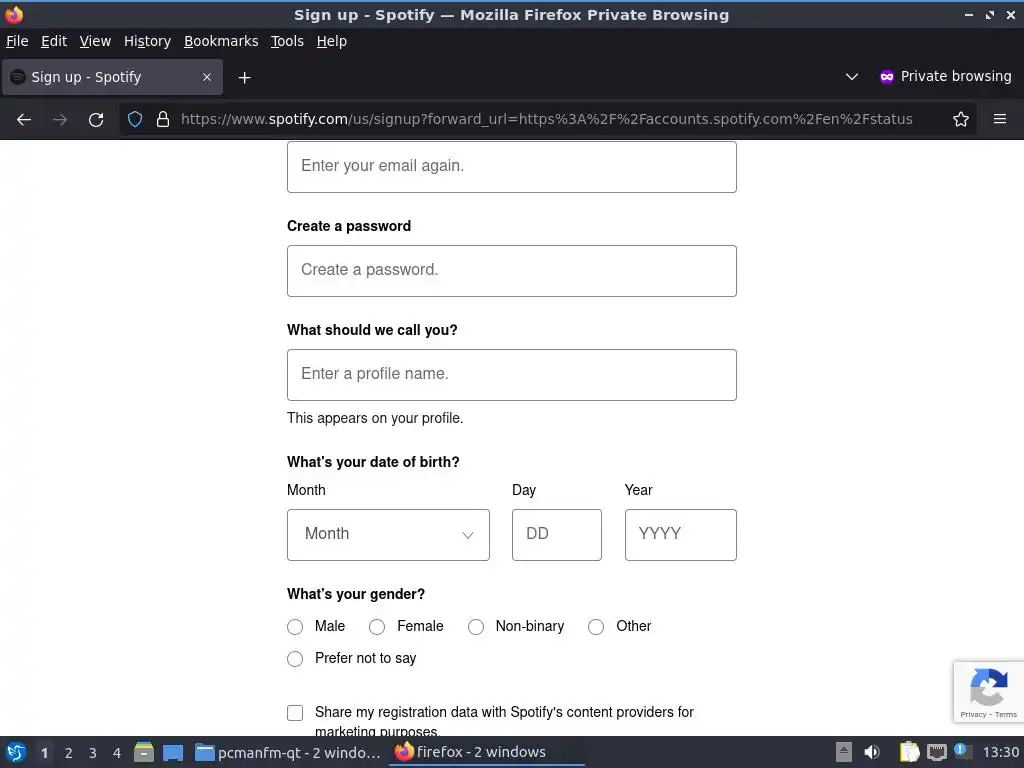The width and height of the screenshot is (1024, 768).
Task: Select the Female gender option
Action: pyautogui.click(x=377, y=627)
